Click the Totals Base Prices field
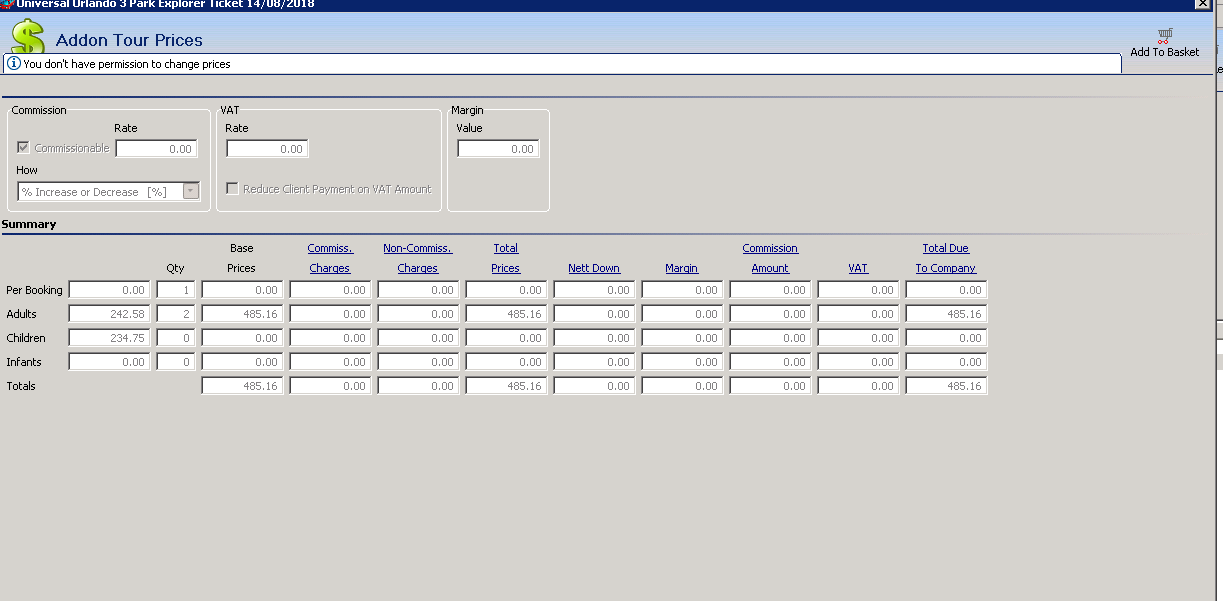This screenshot has height=601, width=1223. click(242, 386)
